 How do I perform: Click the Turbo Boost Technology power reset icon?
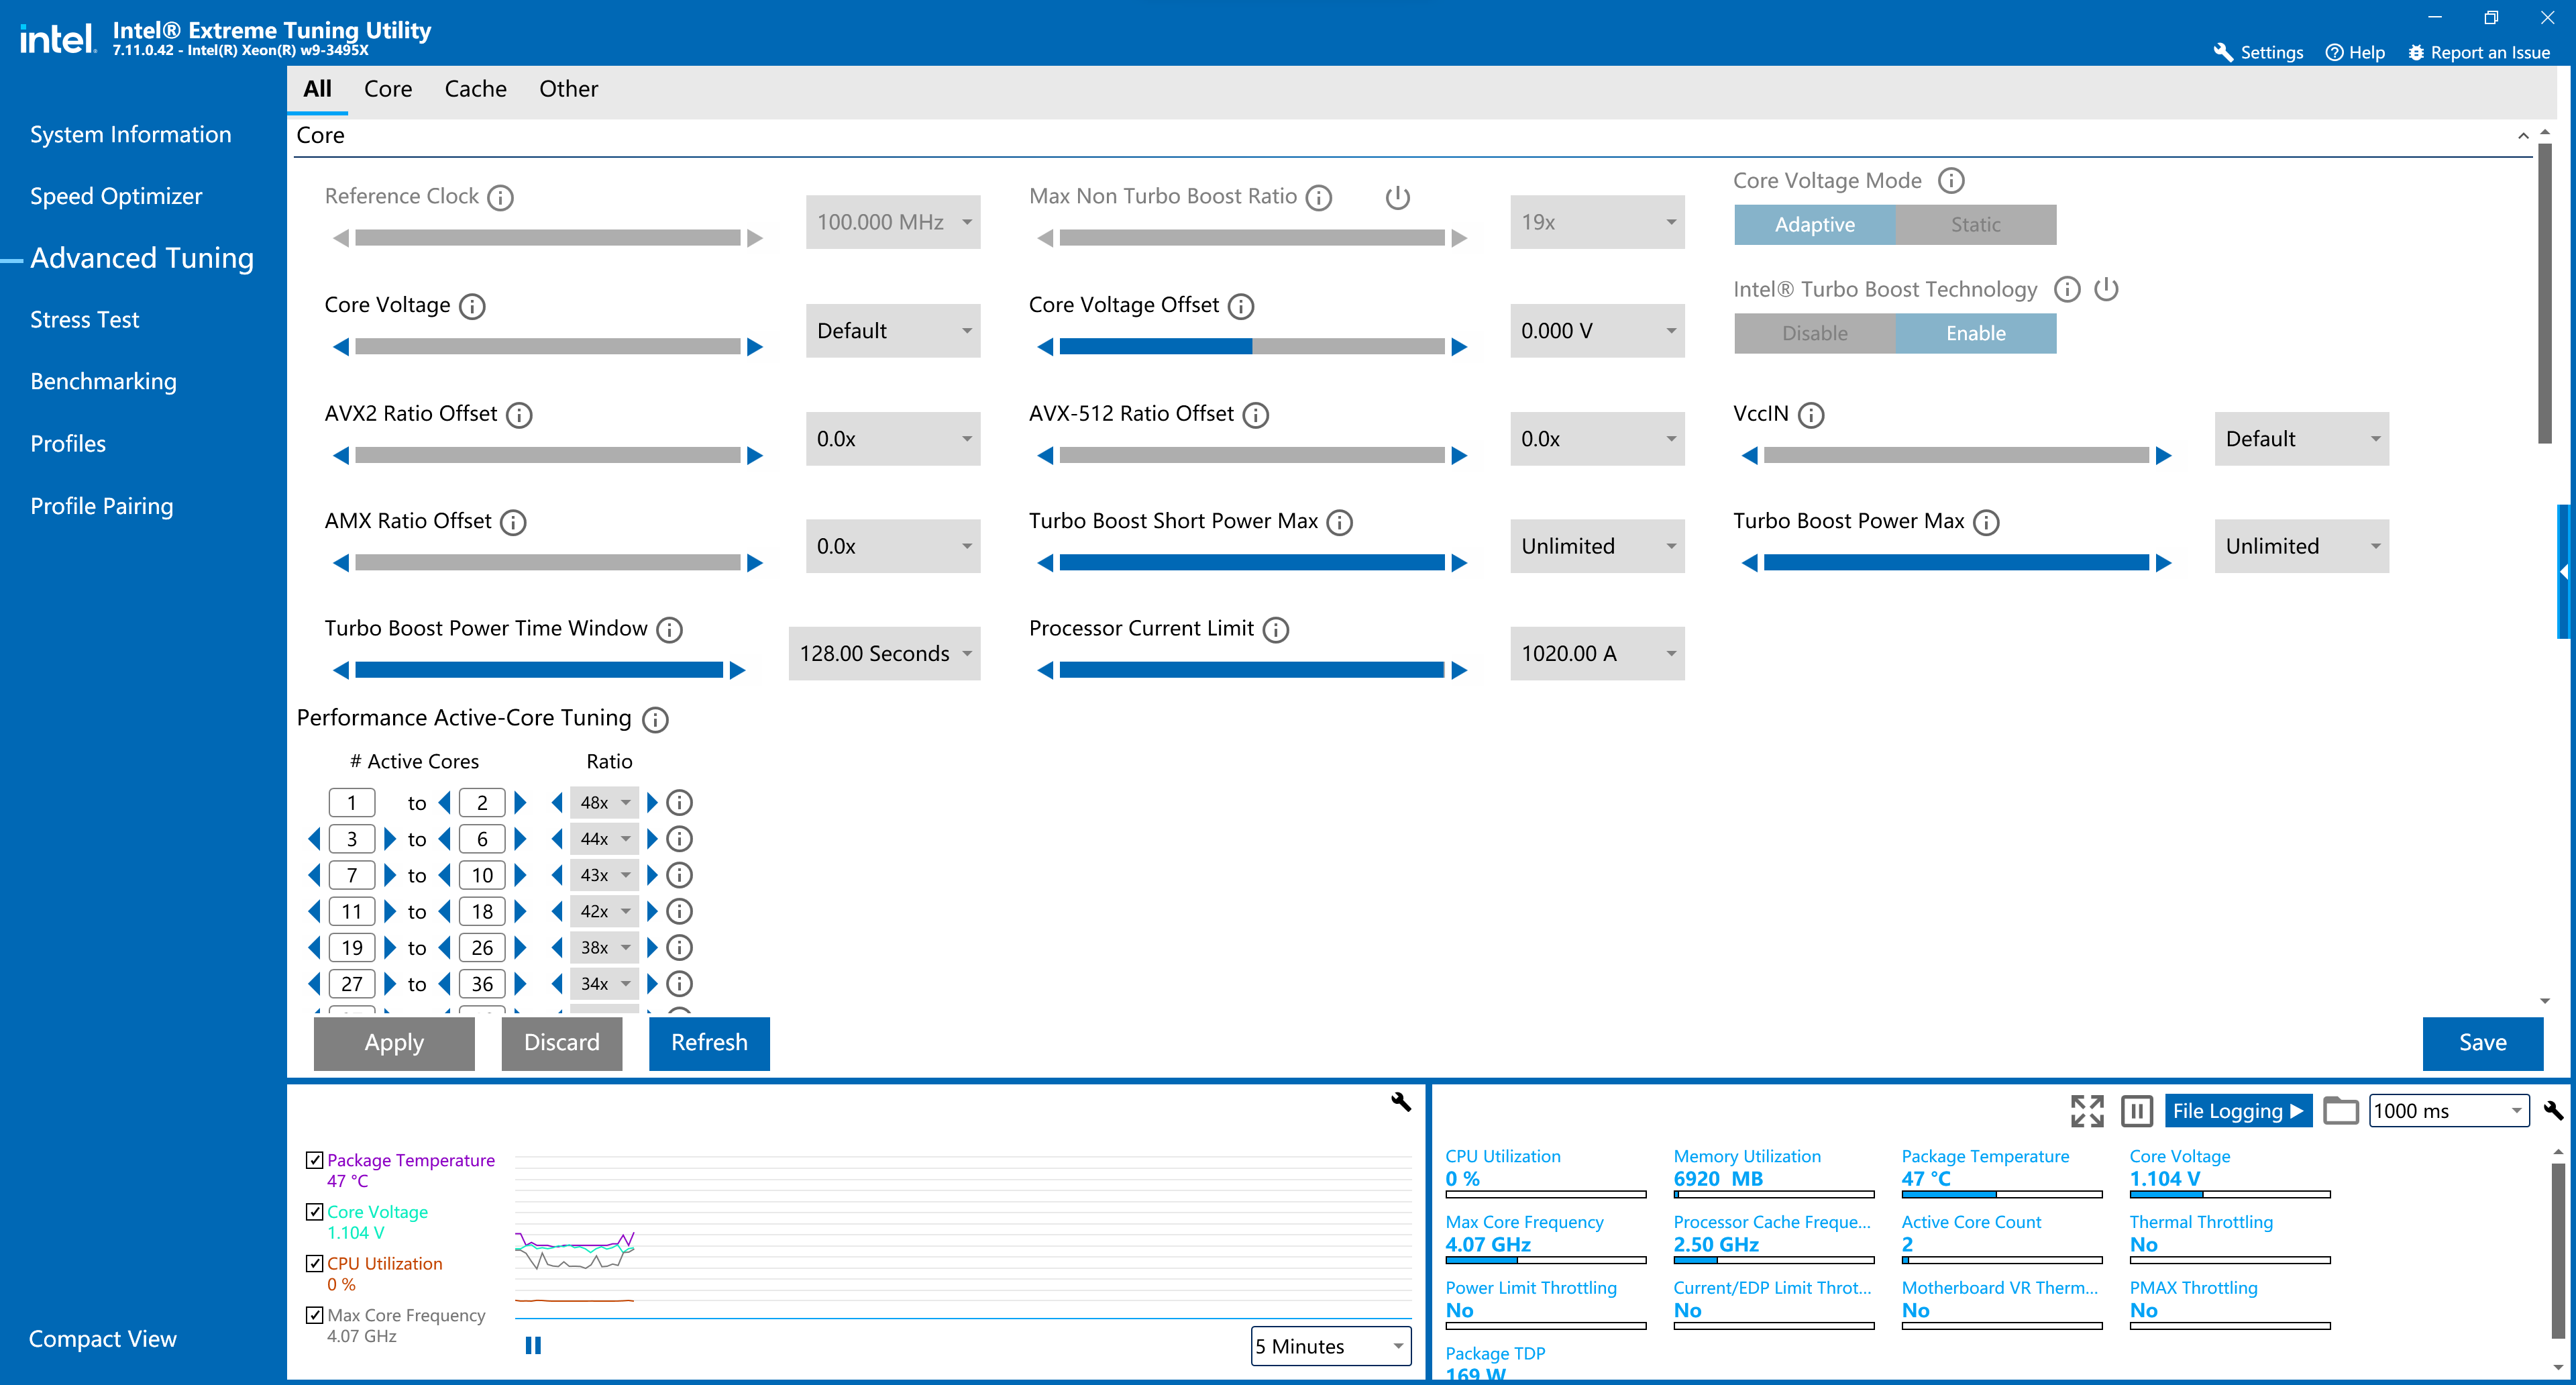point(2106,290)
